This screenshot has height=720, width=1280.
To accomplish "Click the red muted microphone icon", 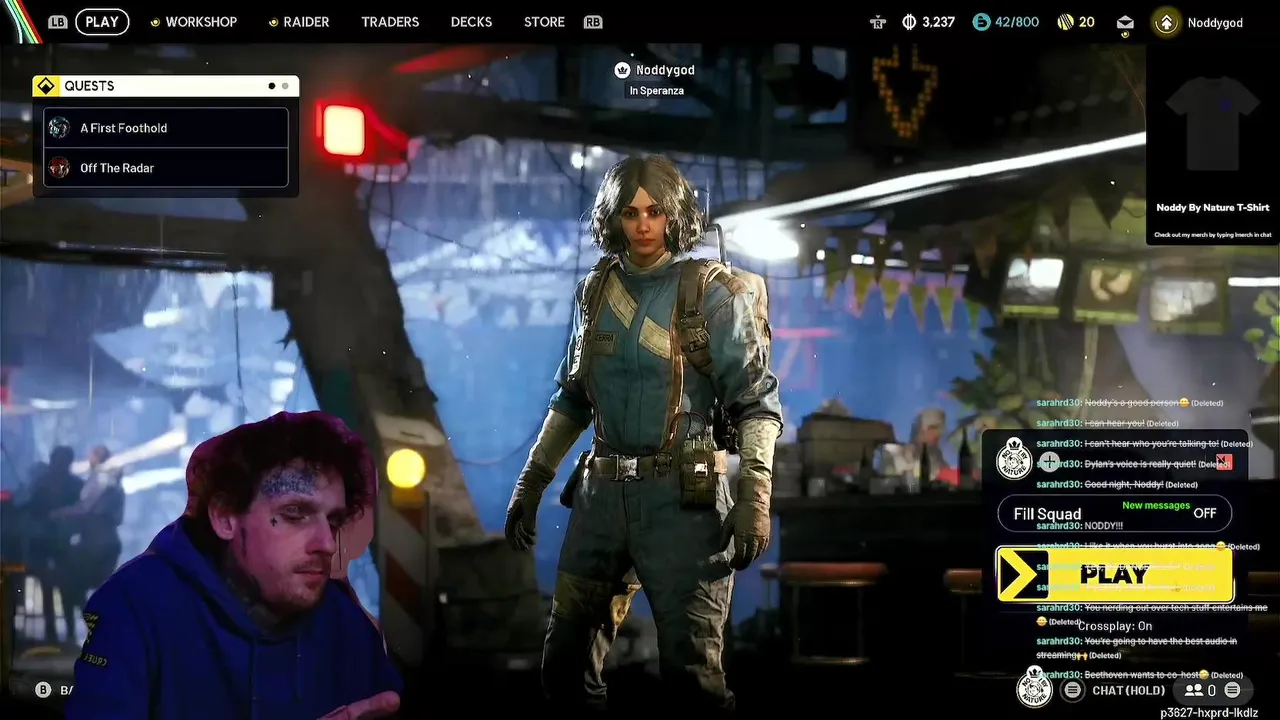I will 1224,462.
